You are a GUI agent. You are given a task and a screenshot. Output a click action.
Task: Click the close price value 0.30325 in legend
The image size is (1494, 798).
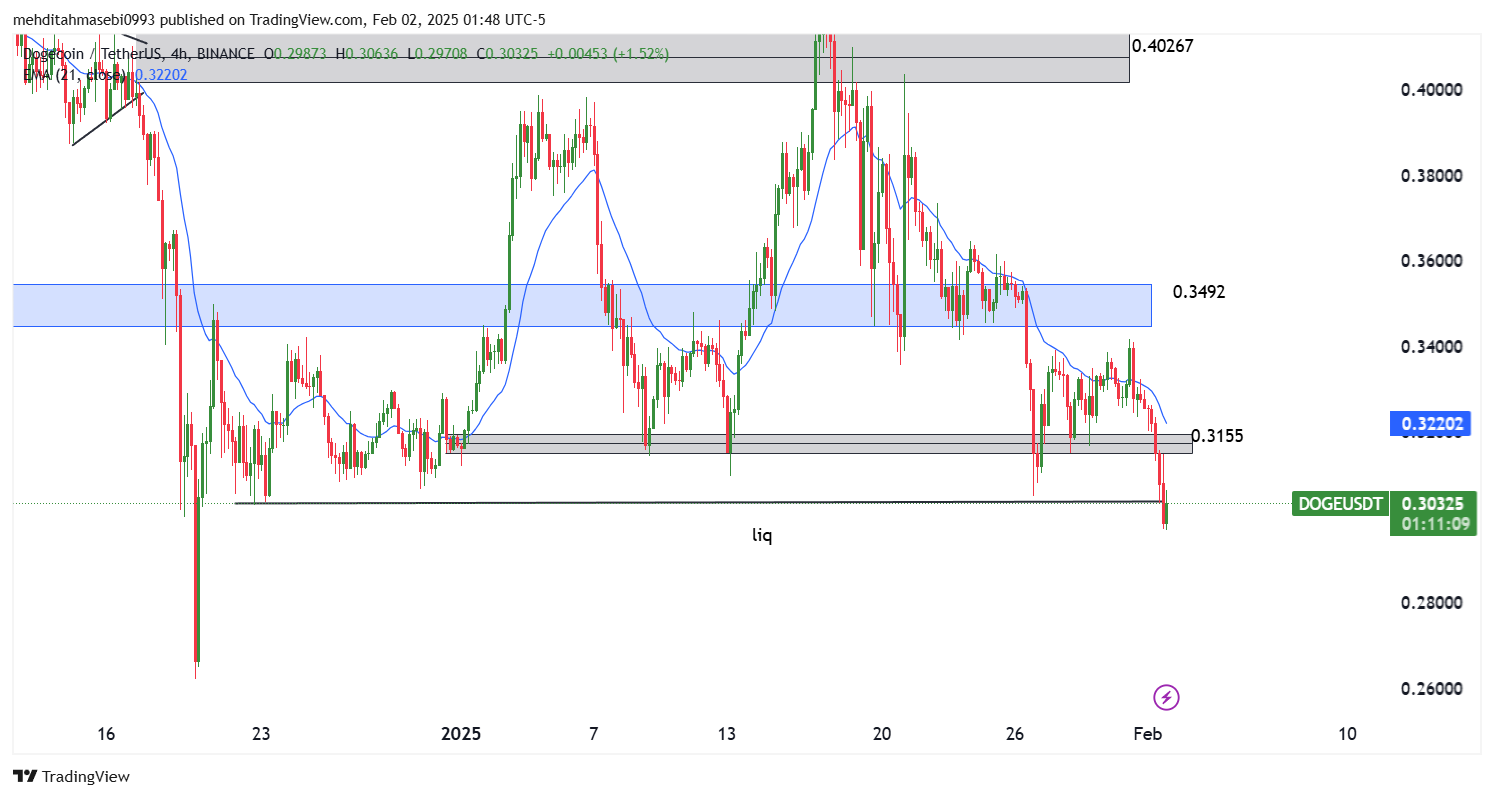point(511,52)
